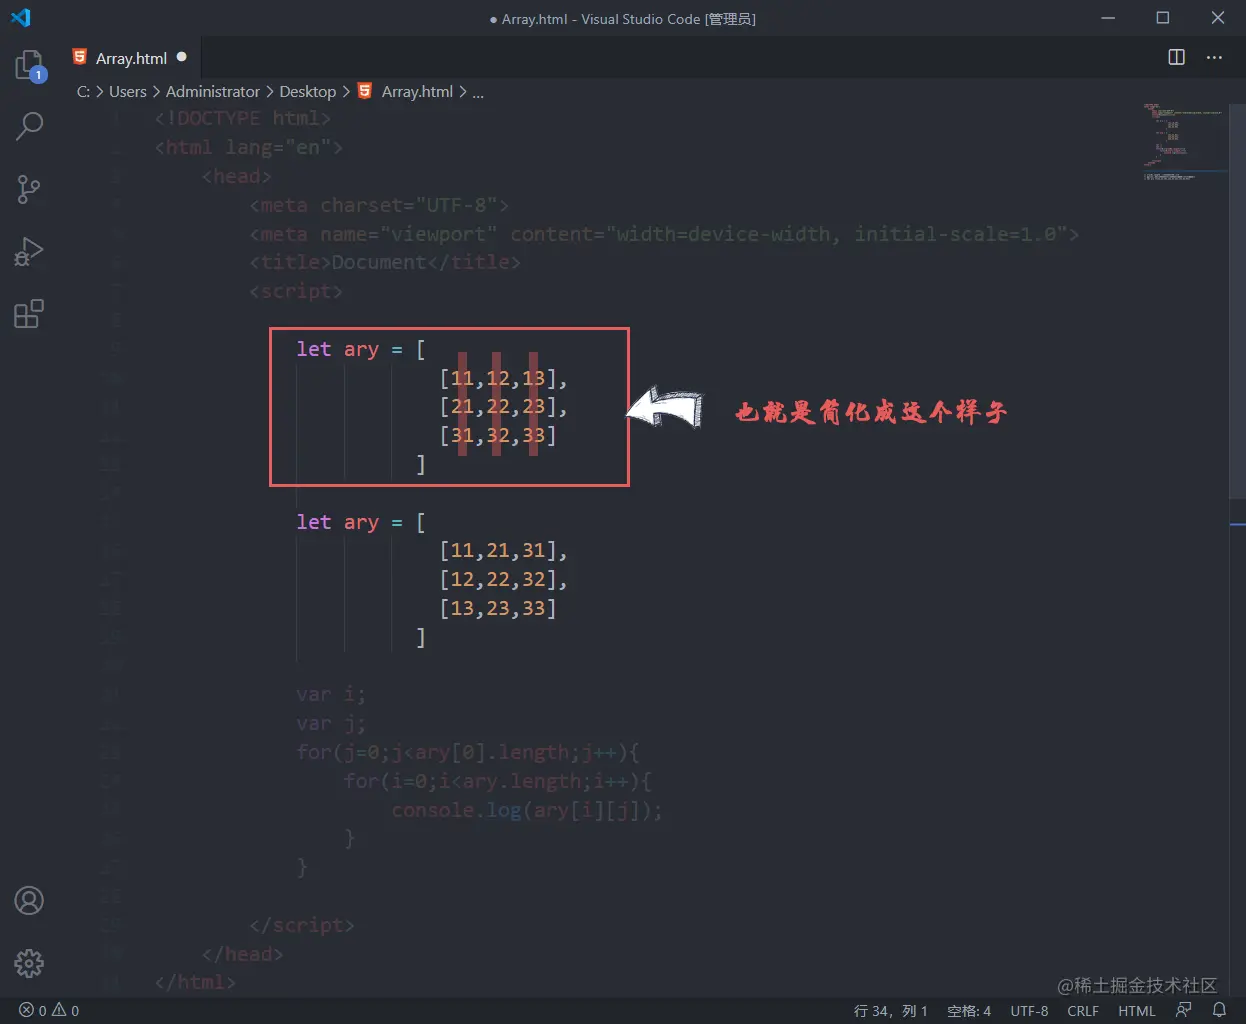Click the editor vertical scrollbar
The width and height of the screenshot is (1246, 1024).
click(1237, 300)
